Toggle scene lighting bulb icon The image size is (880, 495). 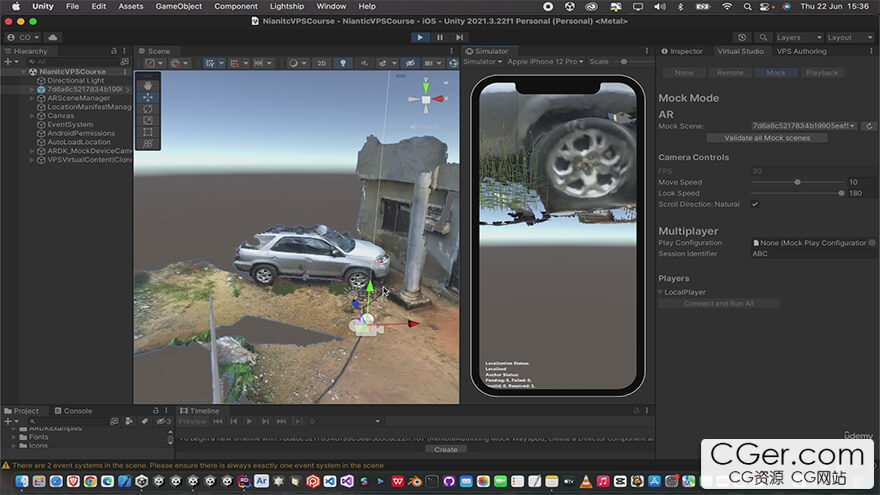[343, 63]
